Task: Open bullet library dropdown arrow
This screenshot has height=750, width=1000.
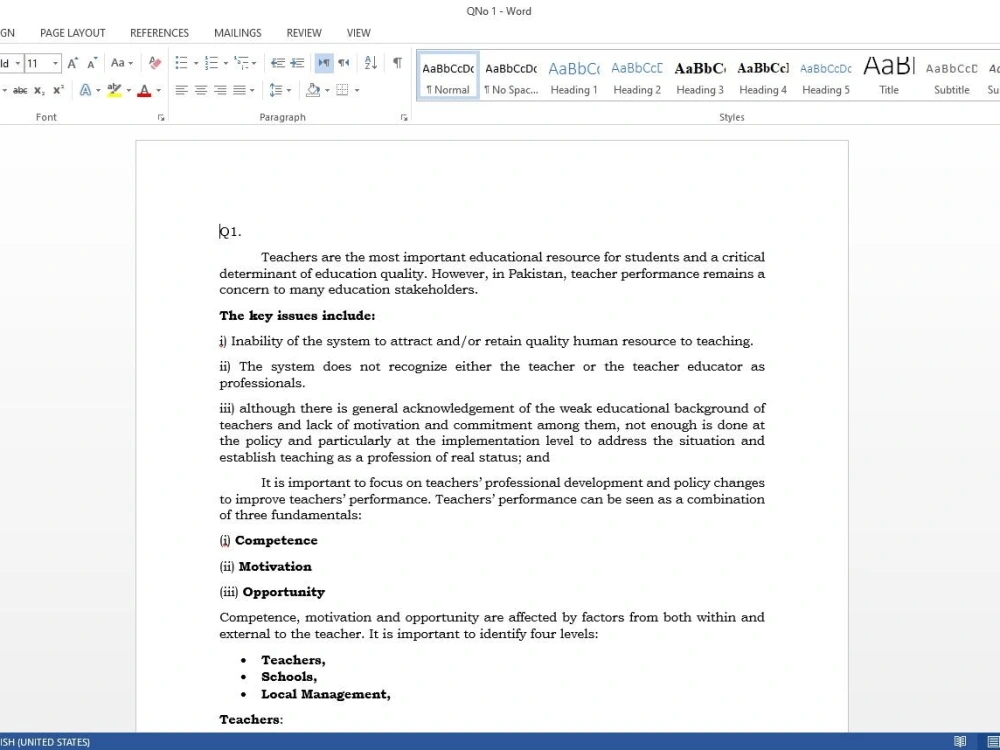Action: click(x=196, y=63)
